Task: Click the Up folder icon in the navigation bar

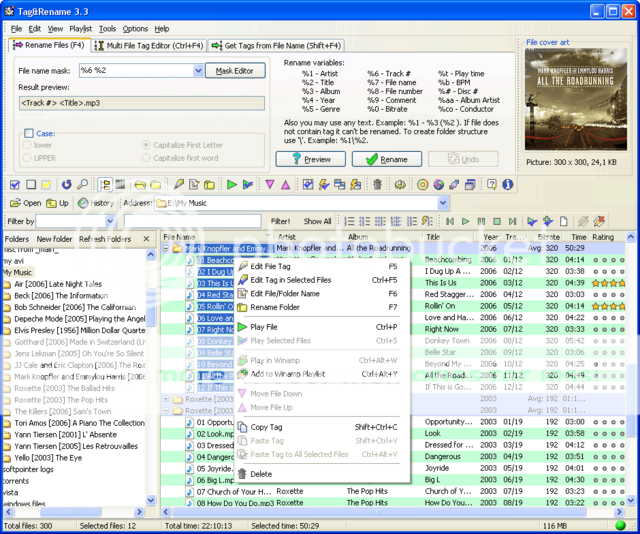Action: (x=51, y=203)
